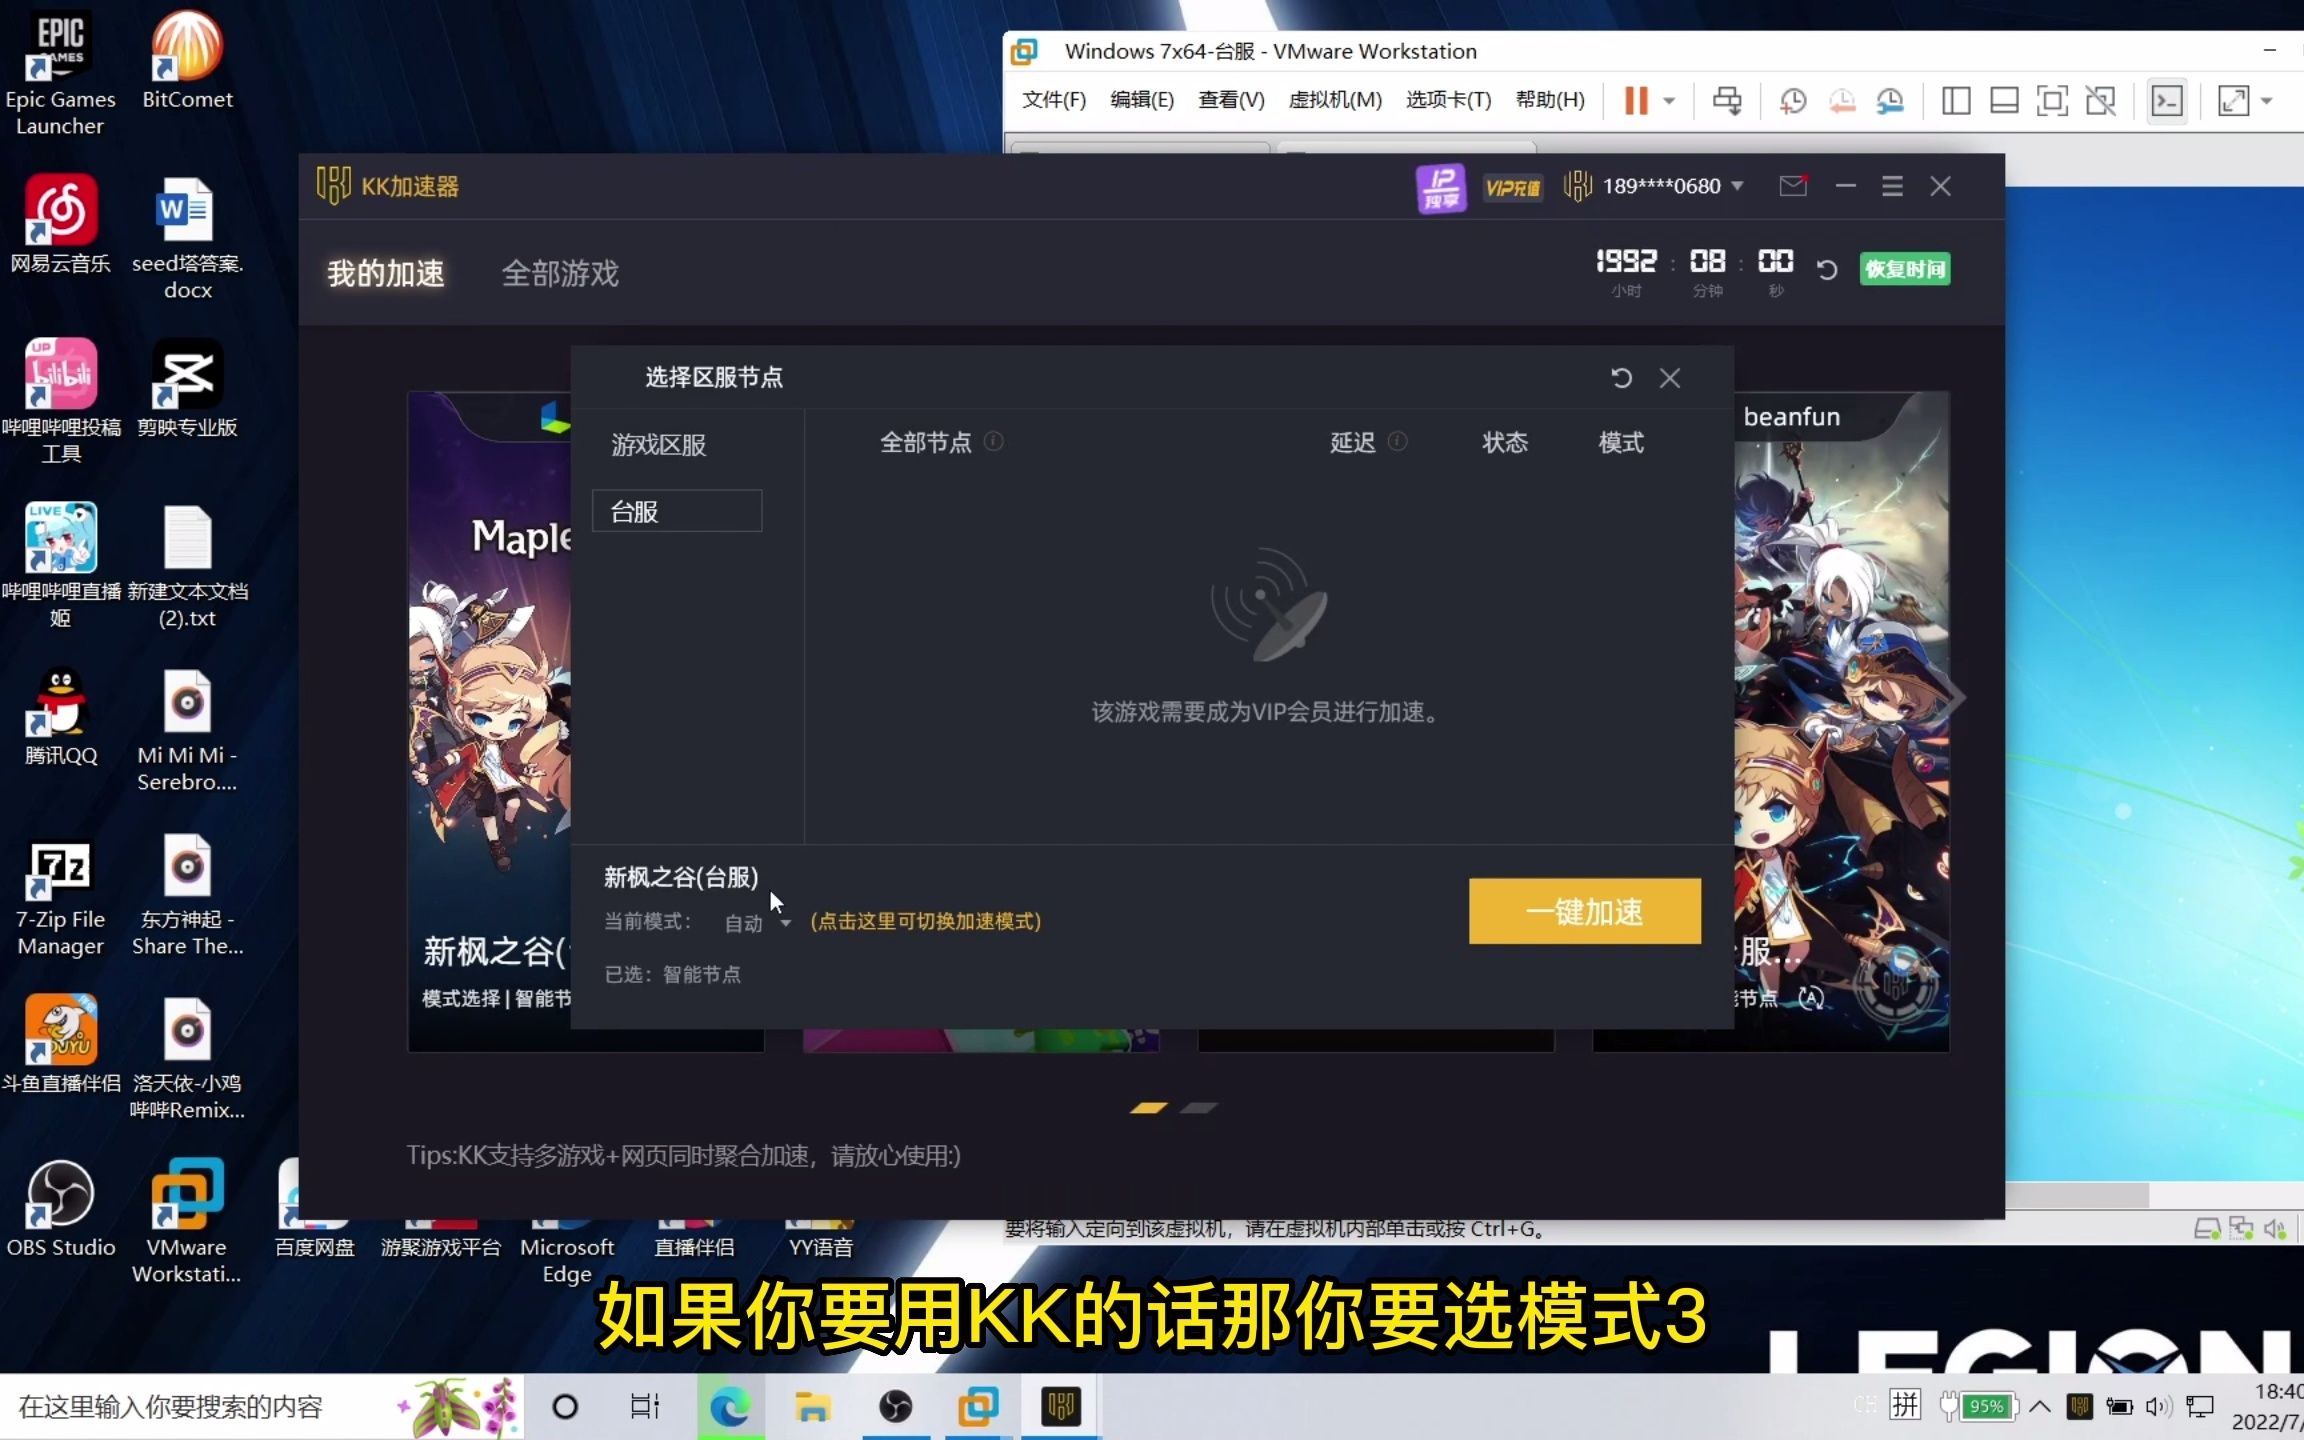
Task: Open File Explorer from taskbar
Action: coord(812,1407)
